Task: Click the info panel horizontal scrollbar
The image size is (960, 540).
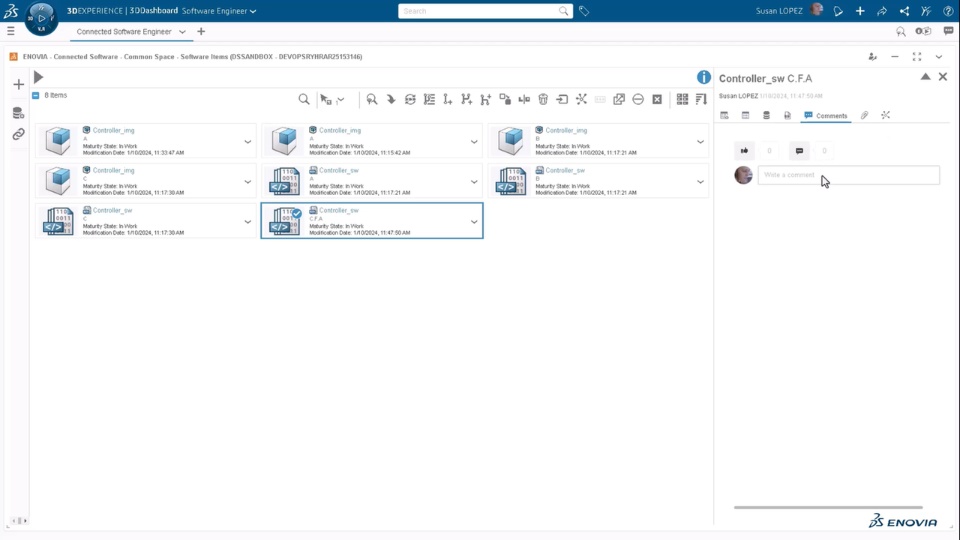Action: click(x=828, y=508)
